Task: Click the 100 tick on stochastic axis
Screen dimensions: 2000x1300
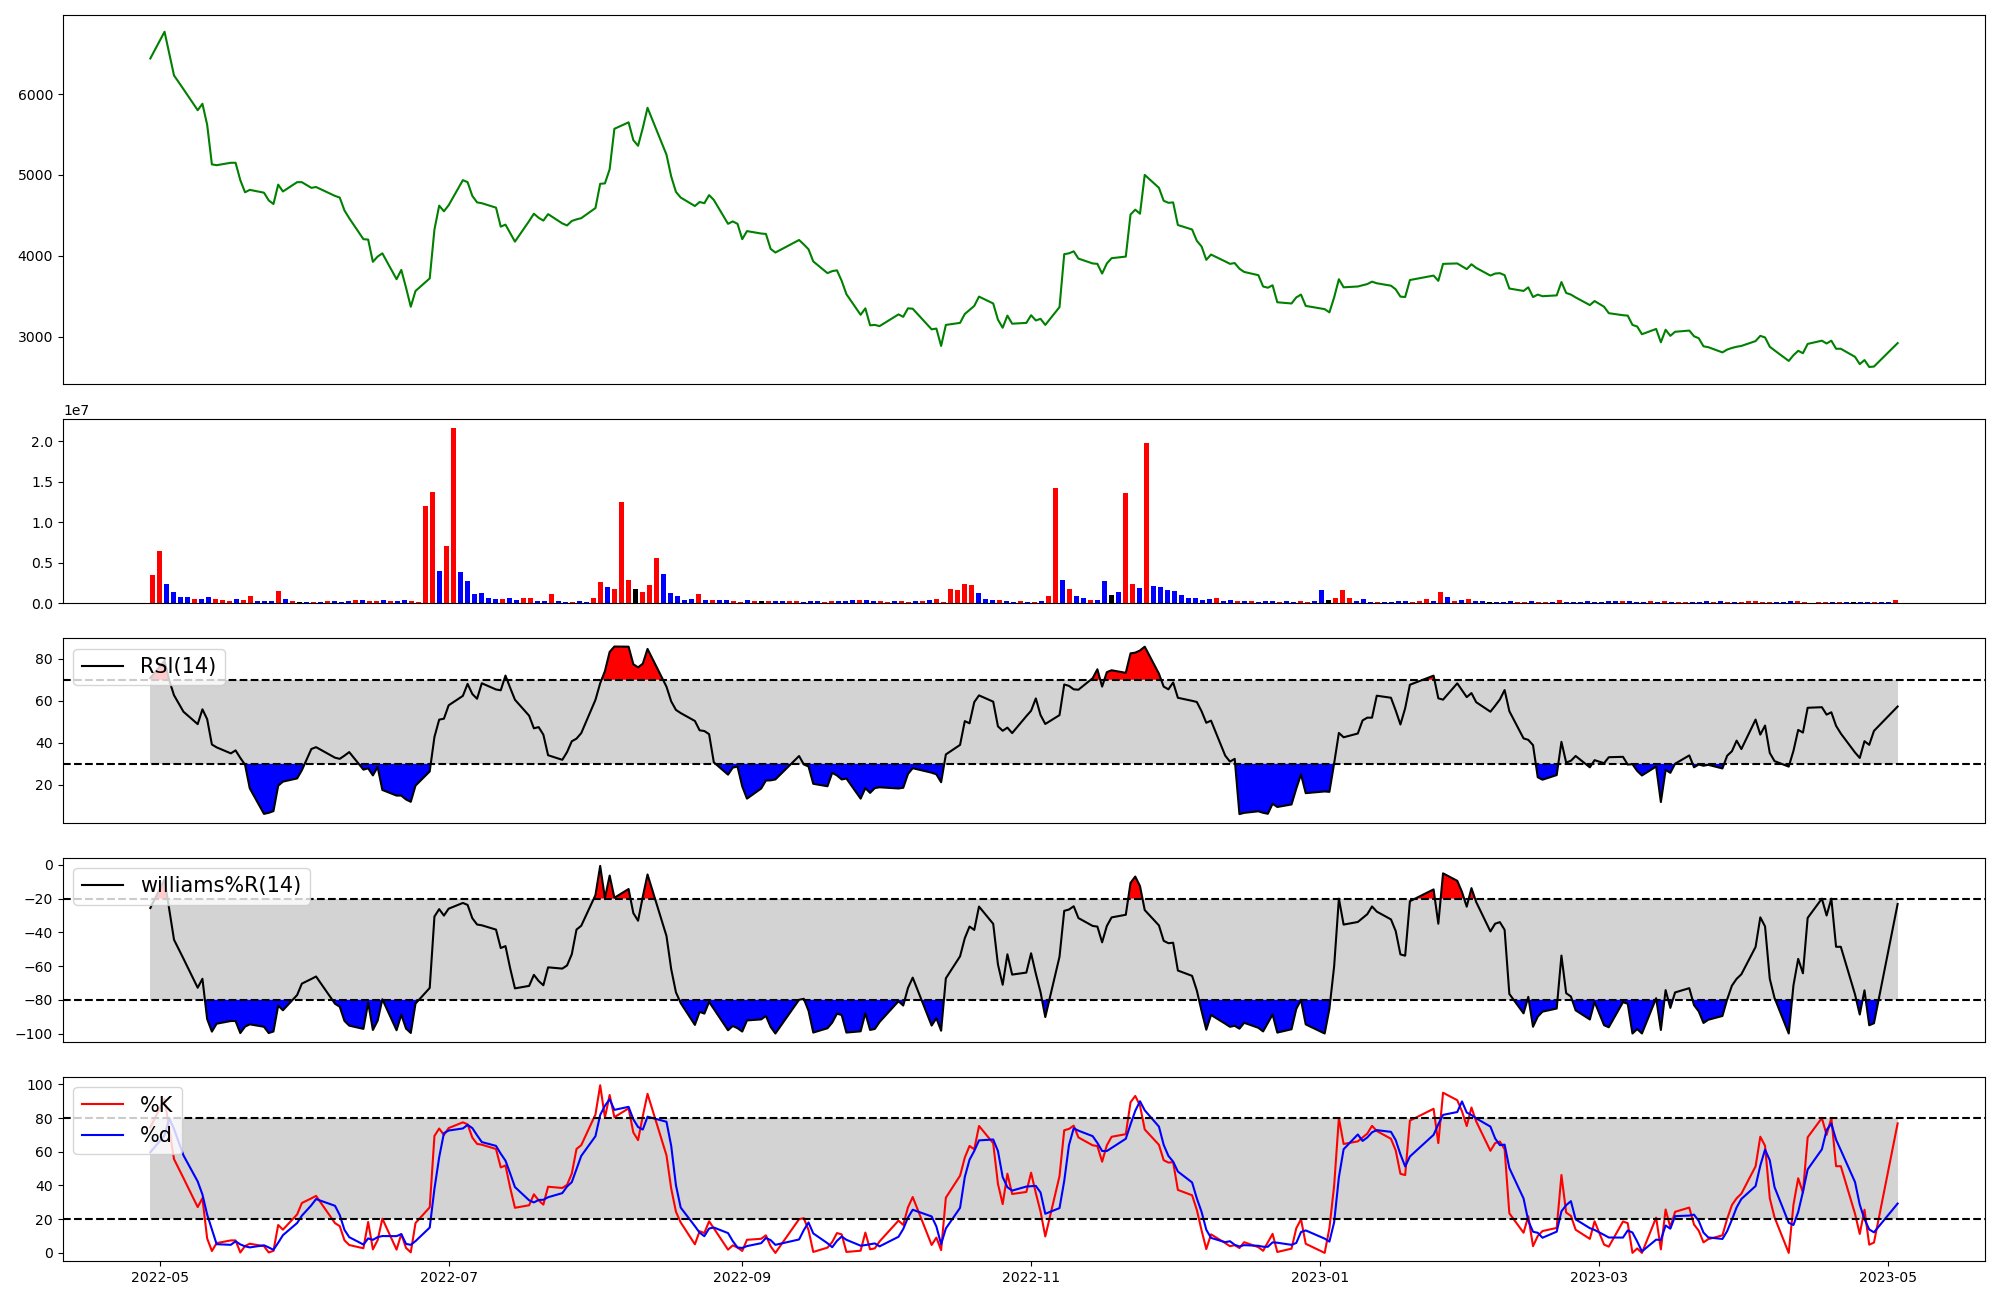Action: [x=41, y=1085]
